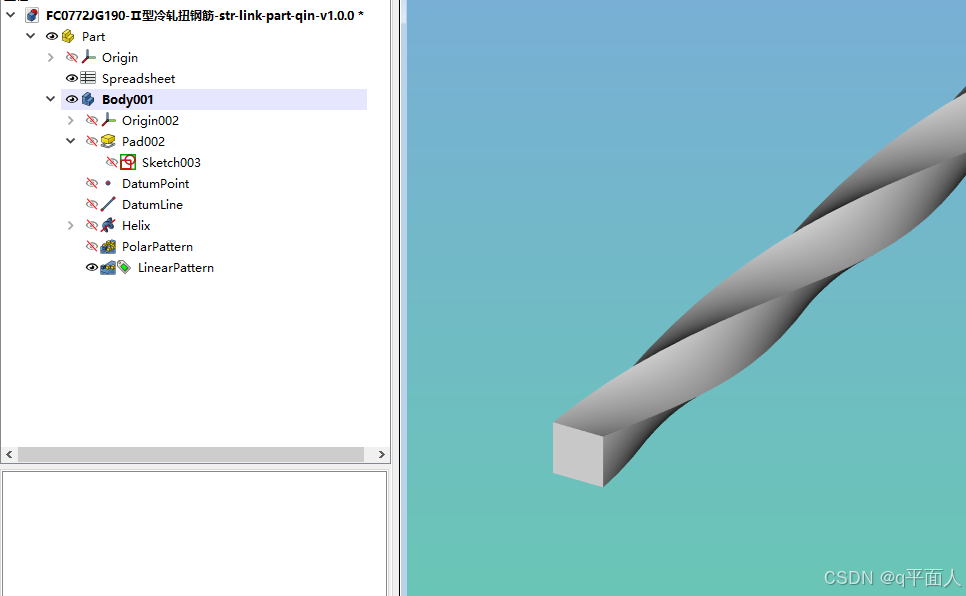The width and height of the screenshot is (966, 596).
Task: Show DatumLine via its crossed eye
Action: [92, 204]
